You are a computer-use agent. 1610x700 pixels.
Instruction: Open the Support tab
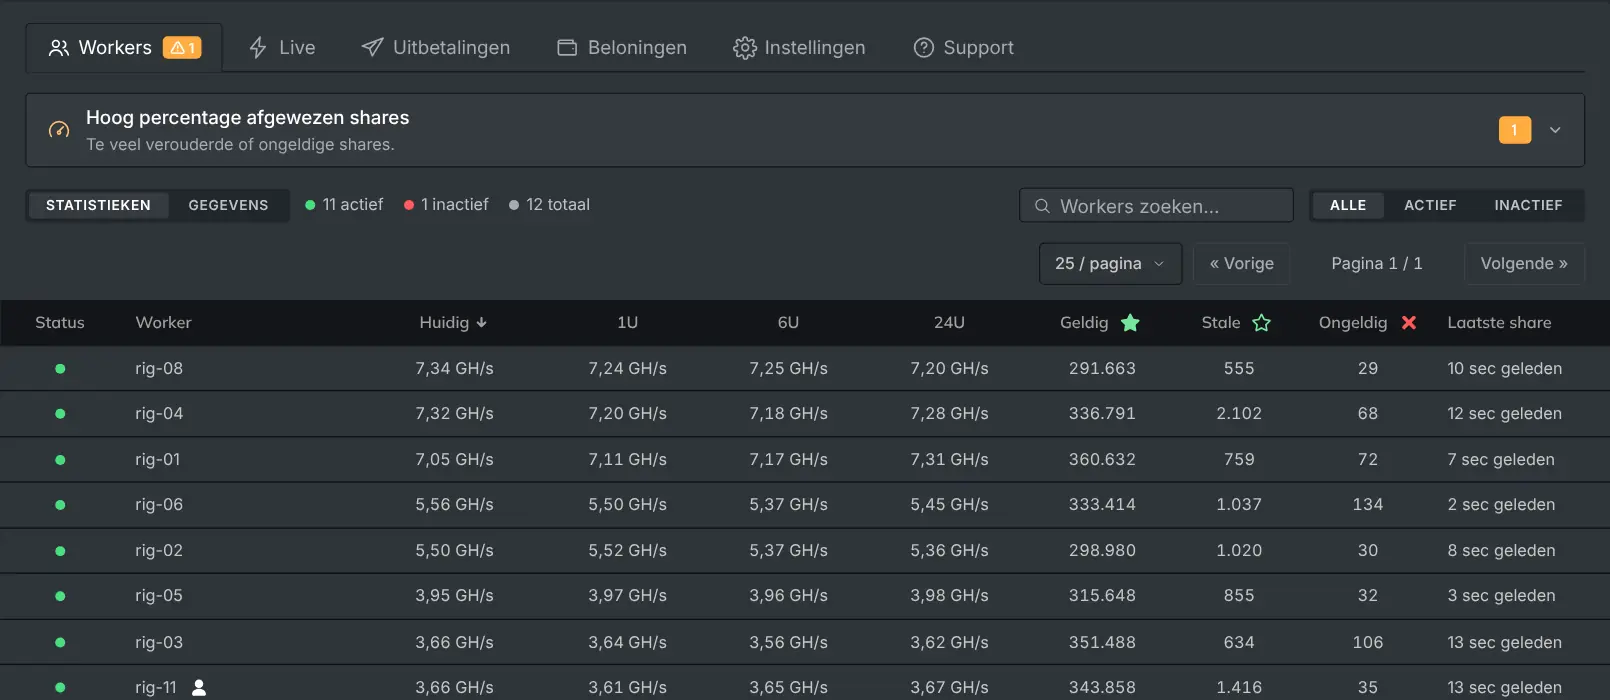tap(963, 48)
